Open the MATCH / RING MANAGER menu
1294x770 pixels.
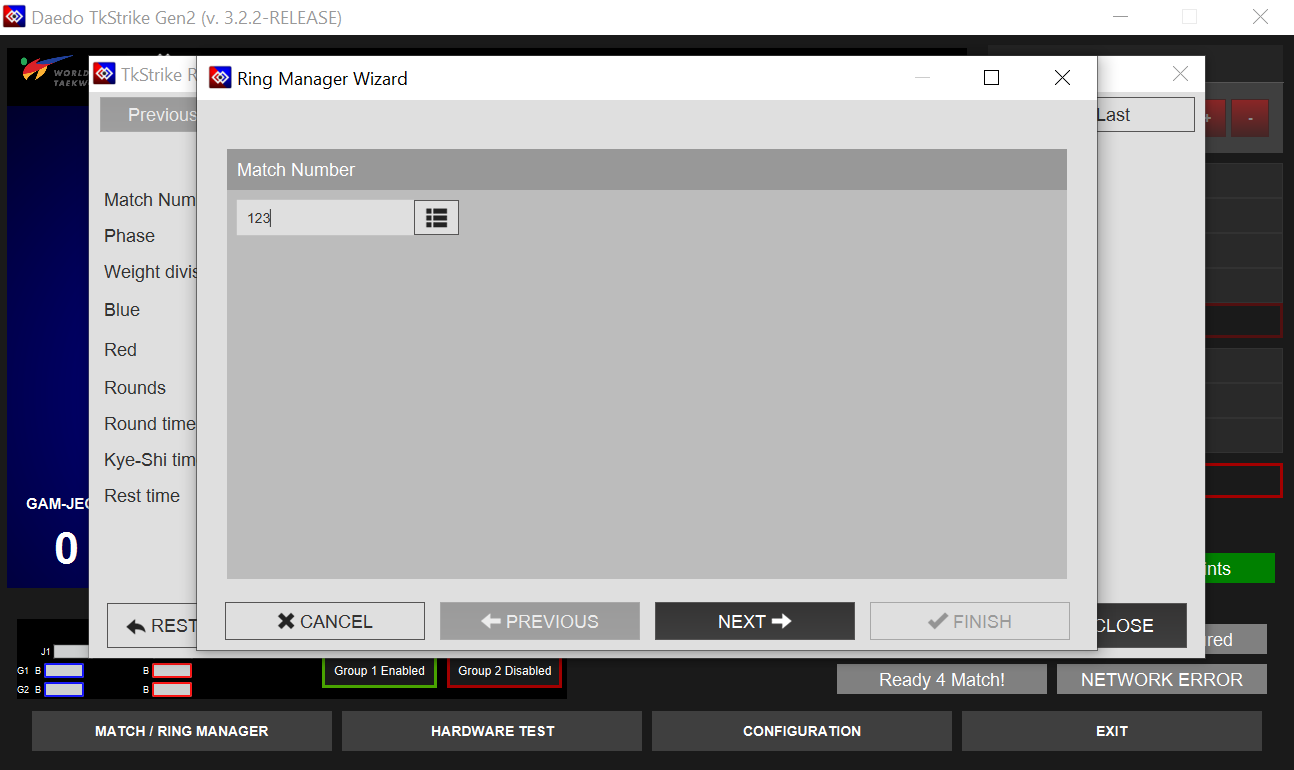point(181,731)
